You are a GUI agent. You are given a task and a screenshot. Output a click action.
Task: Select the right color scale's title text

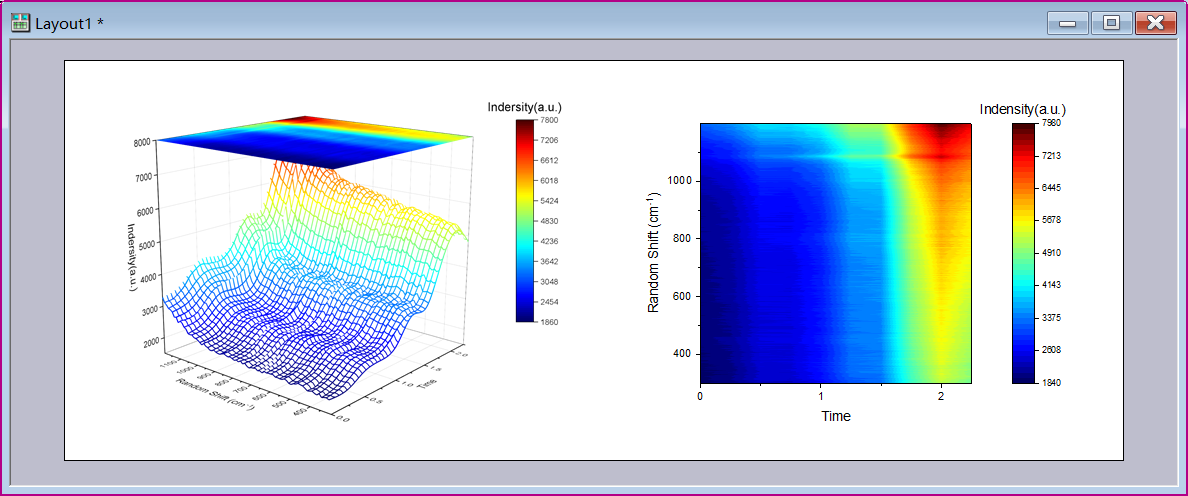click(1022, 109)
